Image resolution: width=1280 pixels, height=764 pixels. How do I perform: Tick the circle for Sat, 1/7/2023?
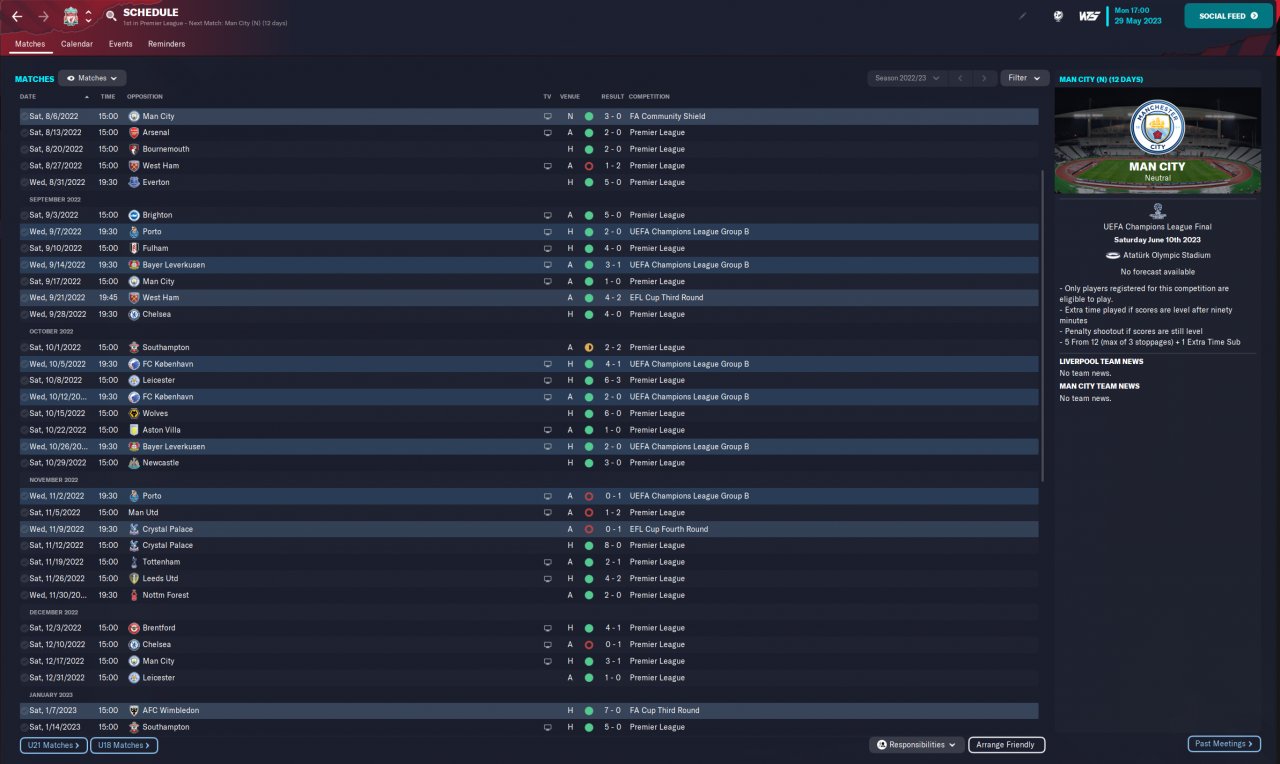[x=24, y=710]
